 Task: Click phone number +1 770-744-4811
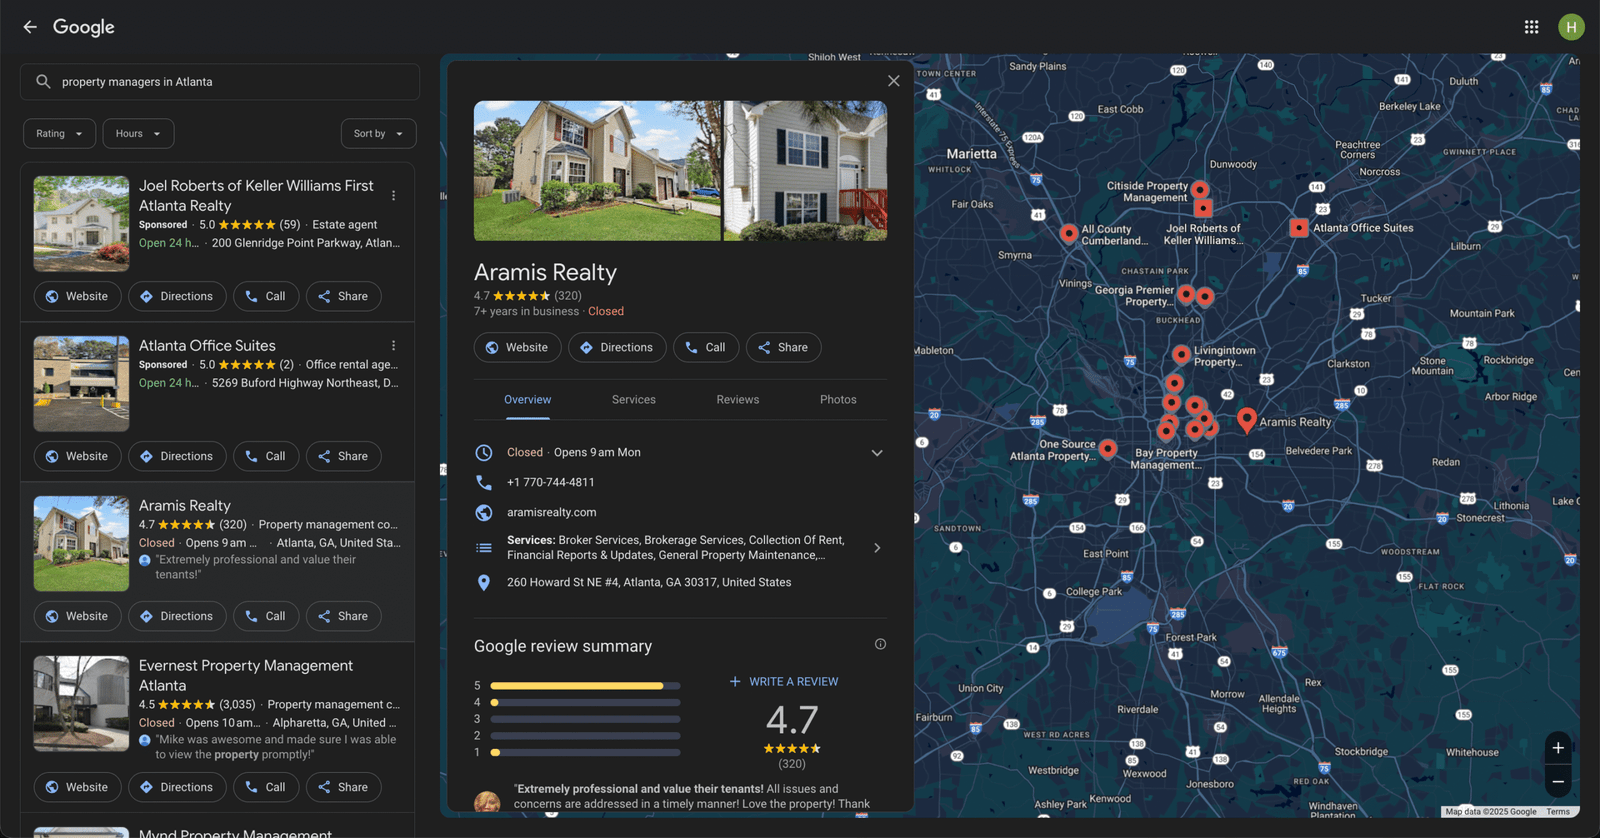551,483
